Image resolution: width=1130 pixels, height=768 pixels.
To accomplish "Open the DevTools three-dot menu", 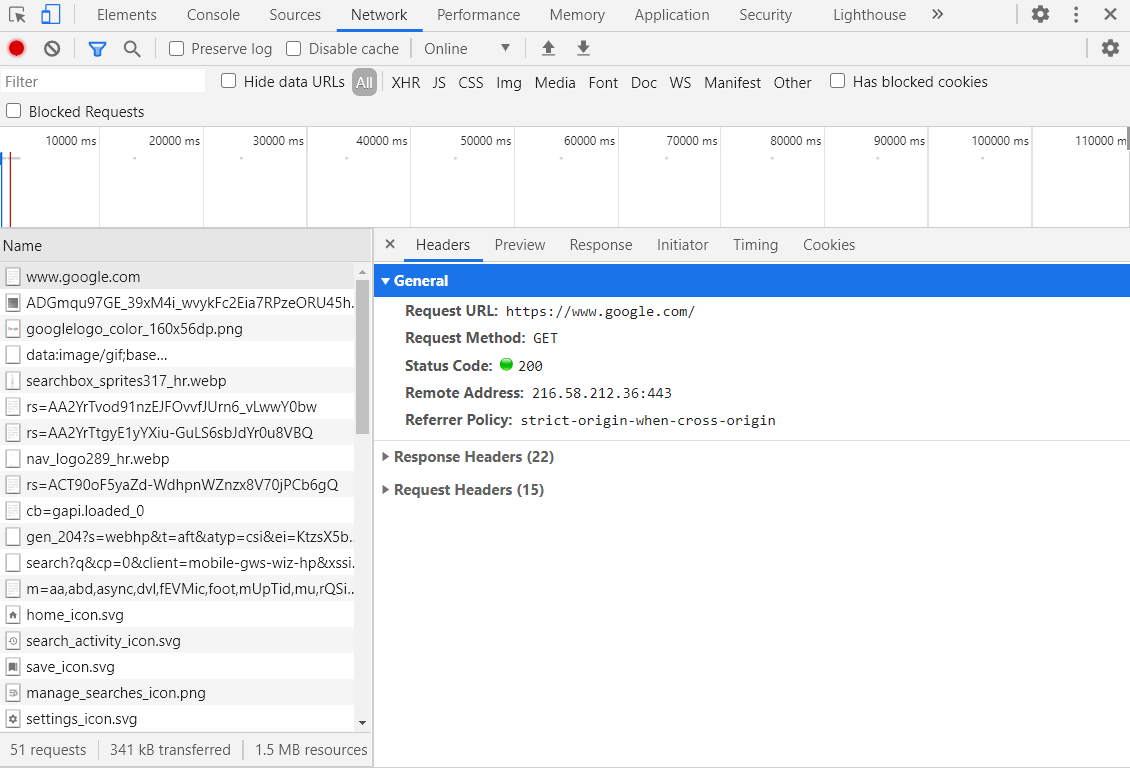I will [1076, 14].
